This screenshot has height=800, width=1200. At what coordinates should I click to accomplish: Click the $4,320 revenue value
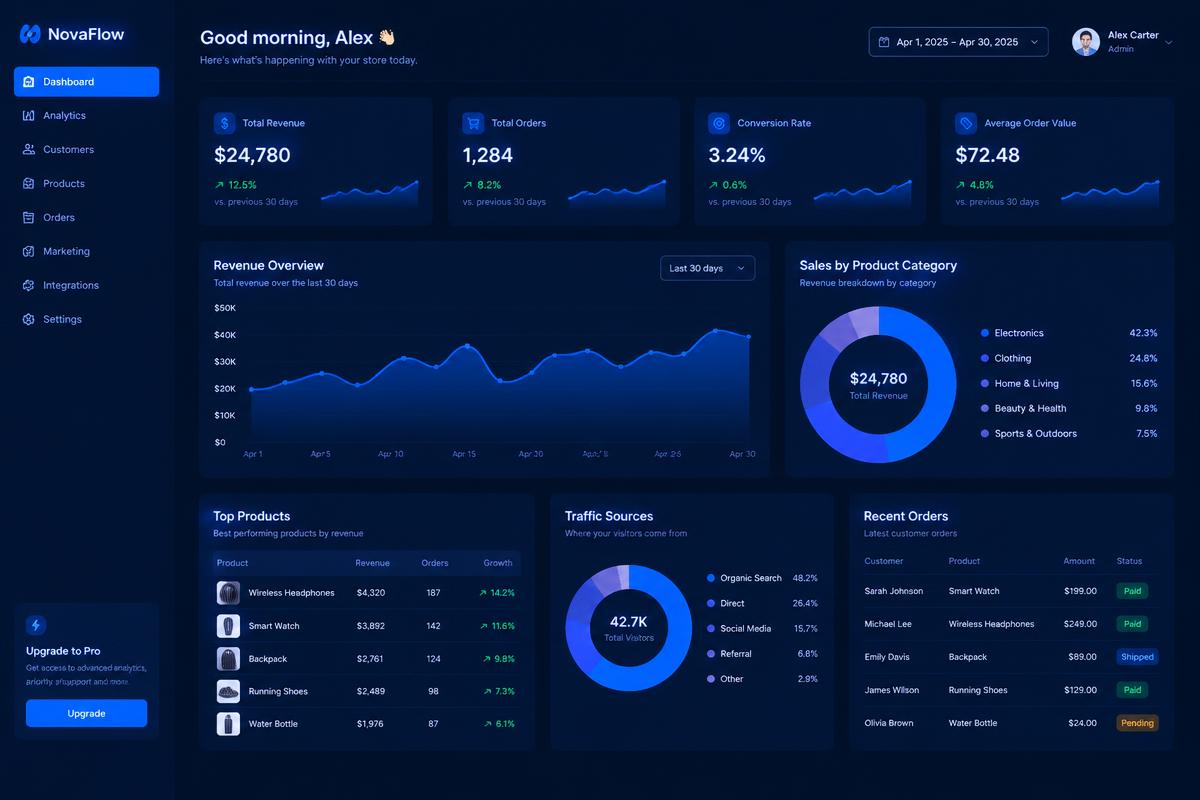[371, 593]
